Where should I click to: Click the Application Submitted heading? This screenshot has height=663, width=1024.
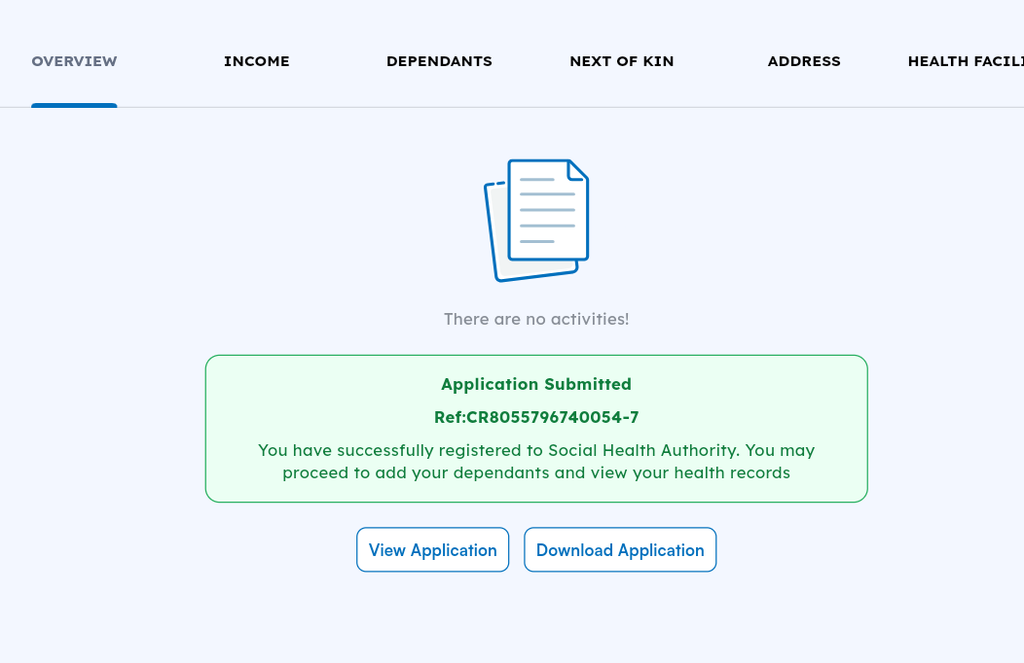536,384
